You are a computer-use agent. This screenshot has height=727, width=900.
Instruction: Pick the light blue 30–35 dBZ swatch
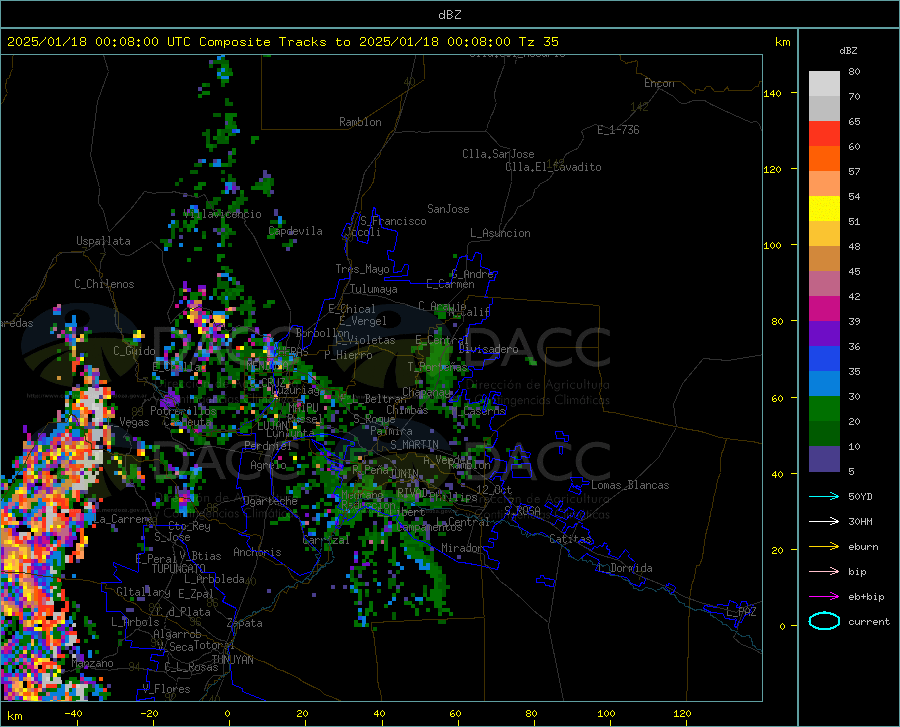824,384
